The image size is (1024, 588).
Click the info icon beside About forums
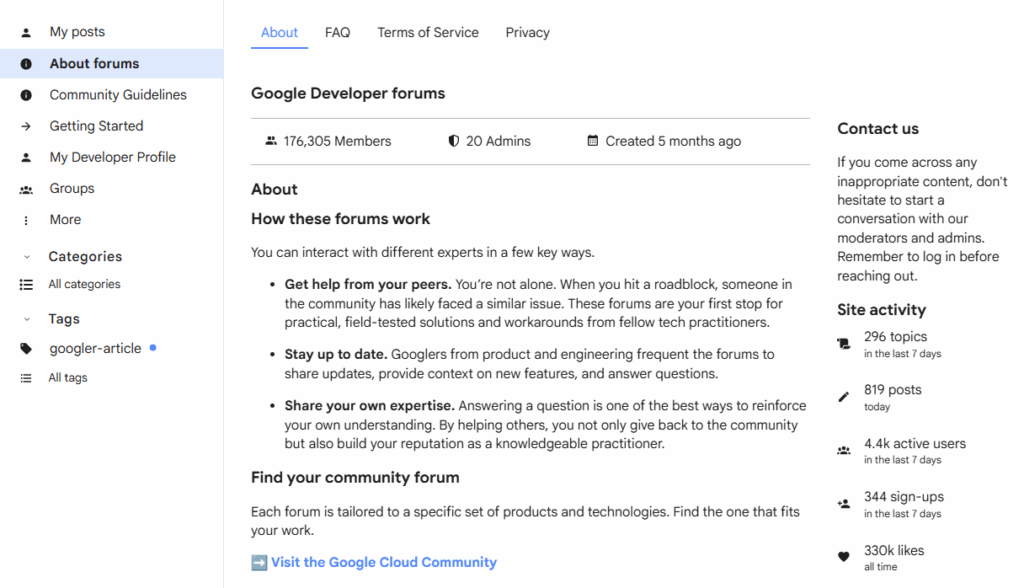(x=26, y=64)
